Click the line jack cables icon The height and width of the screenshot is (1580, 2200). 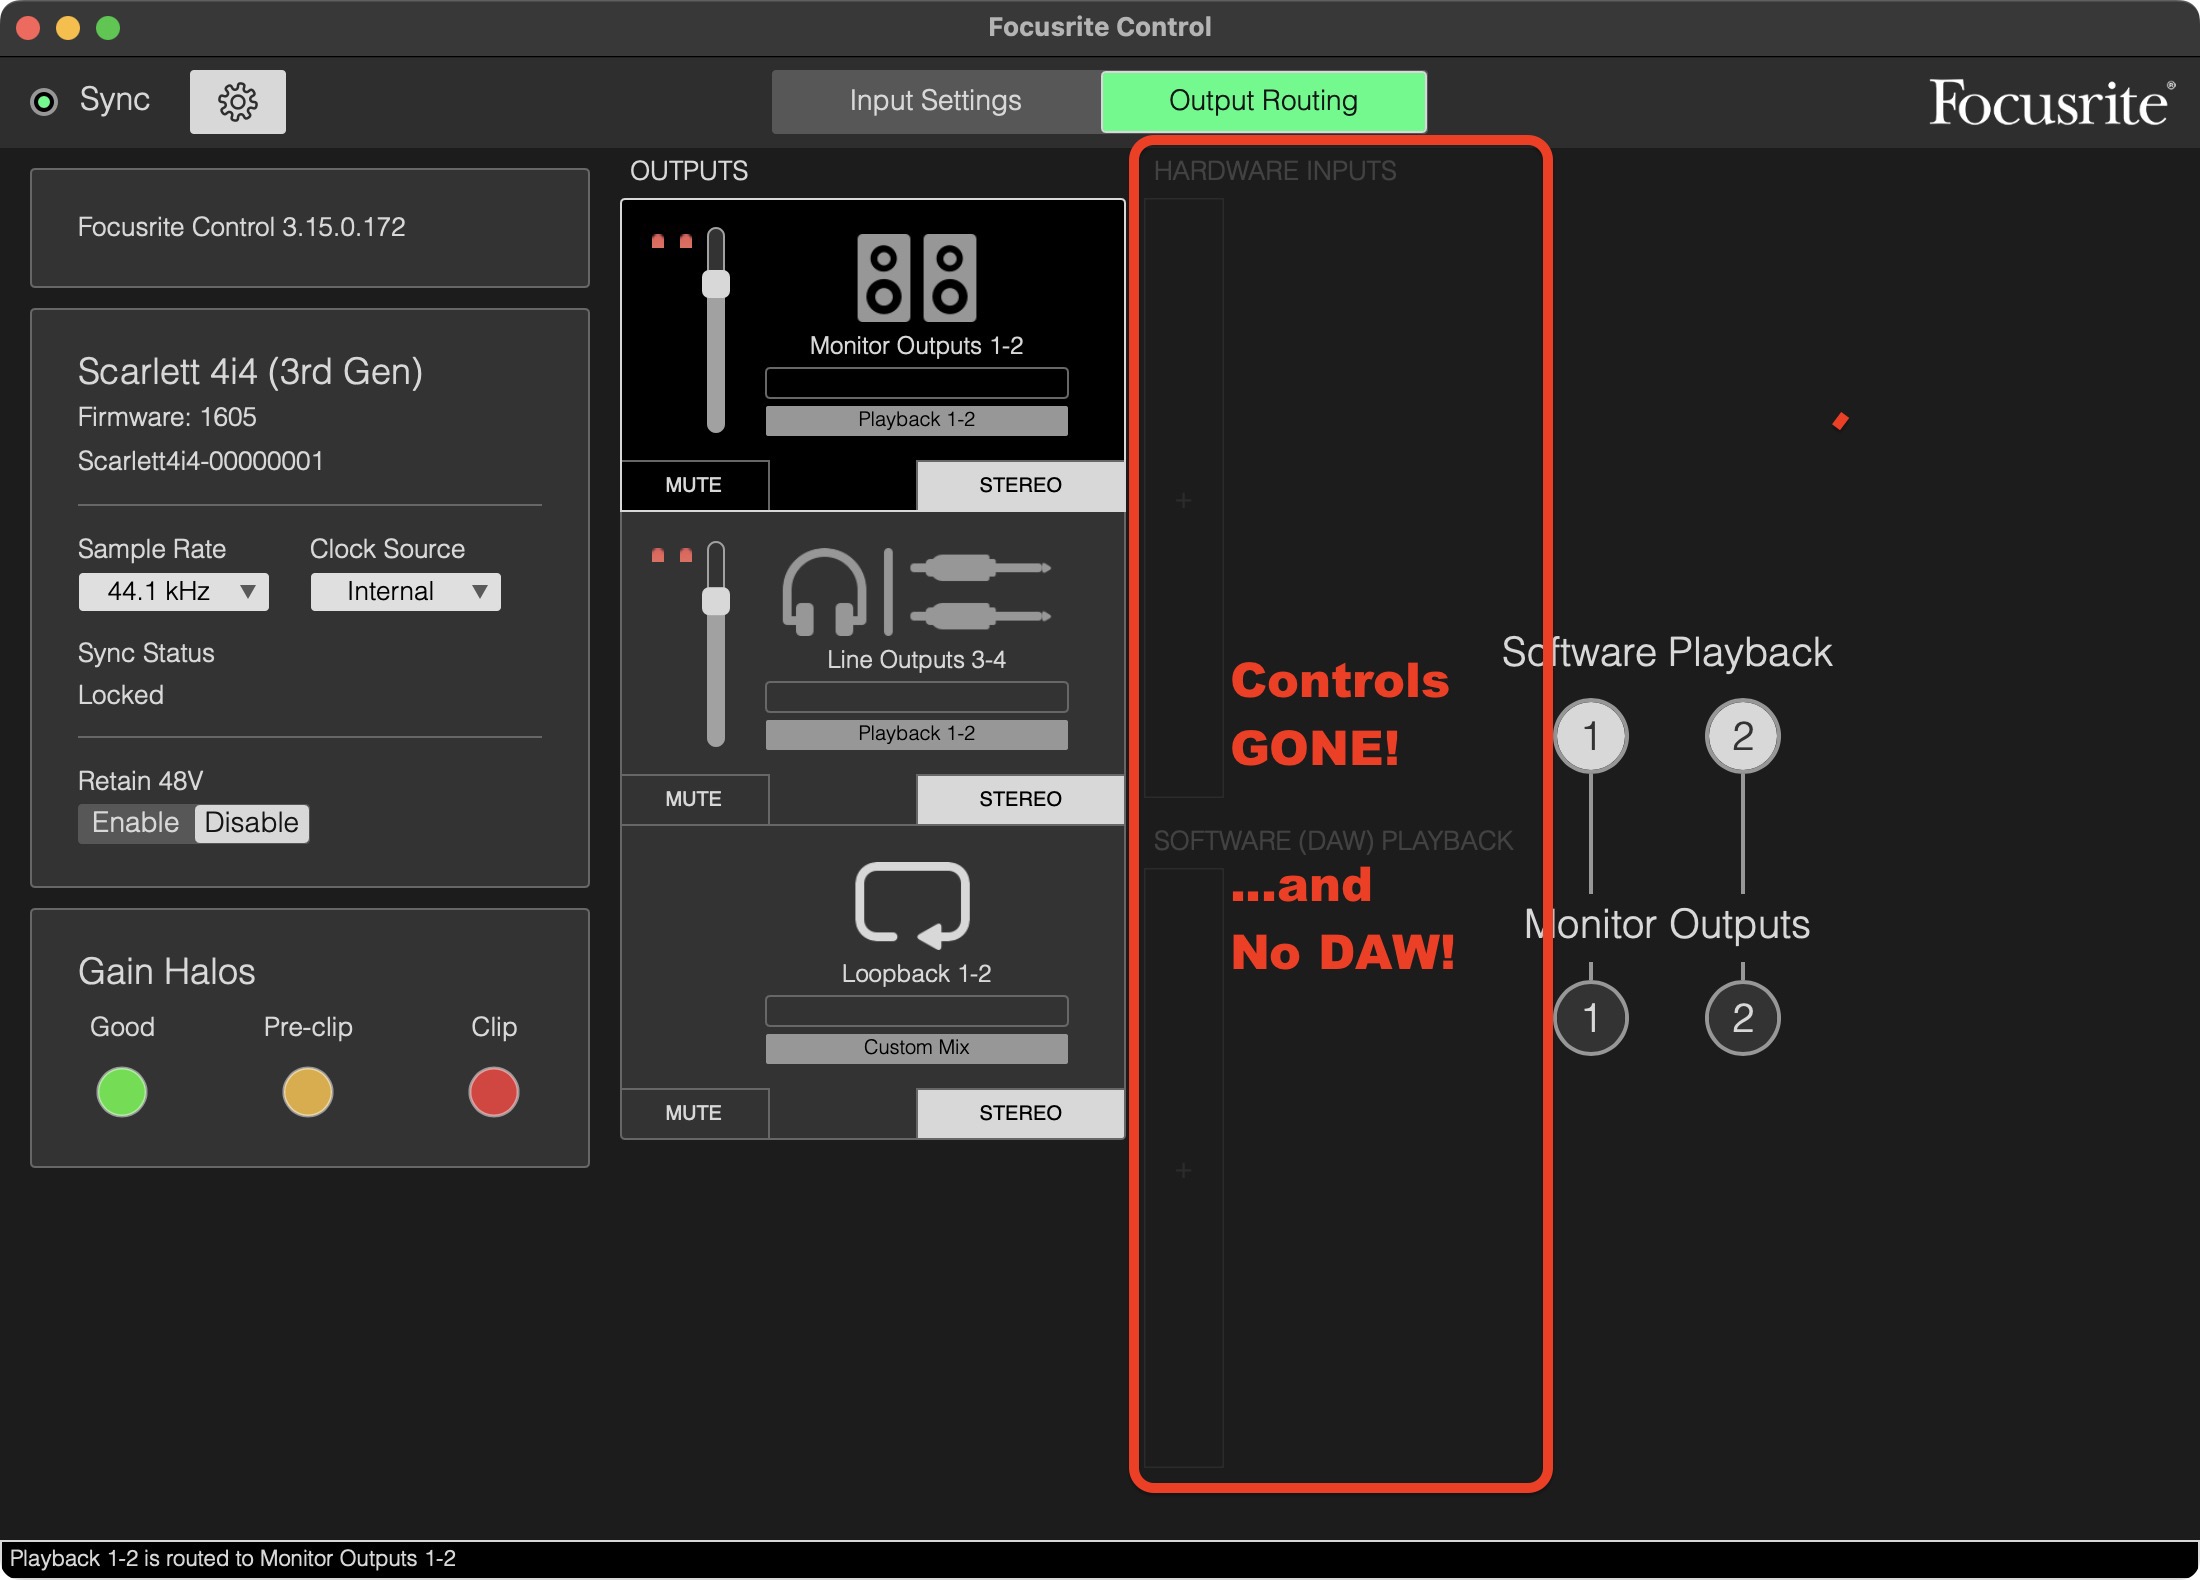pyautogui.click(x=980, y=592)
